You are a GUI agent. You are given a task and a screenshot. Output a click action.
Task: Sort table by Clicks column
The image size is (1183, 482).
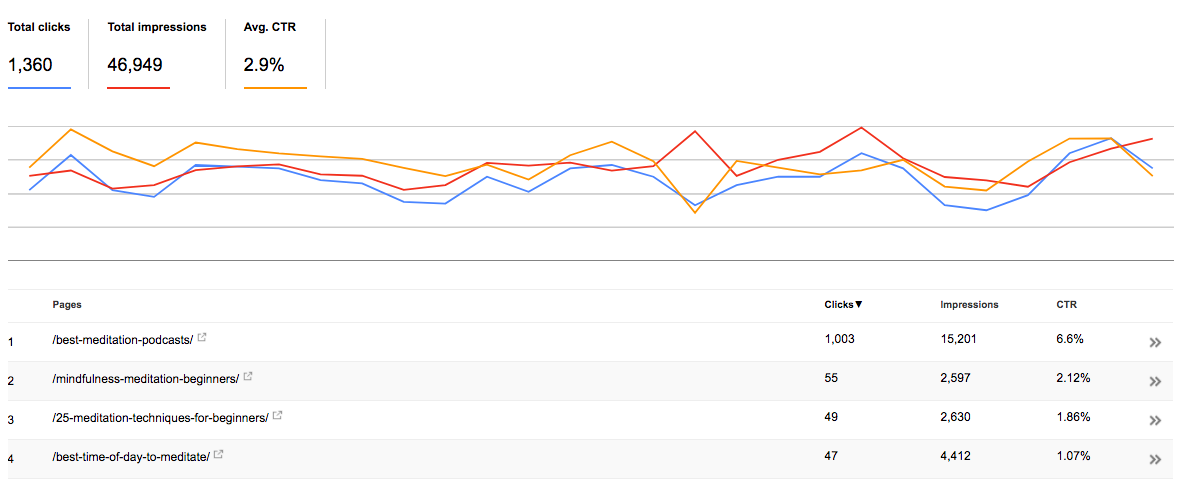(x=843, y=305)
